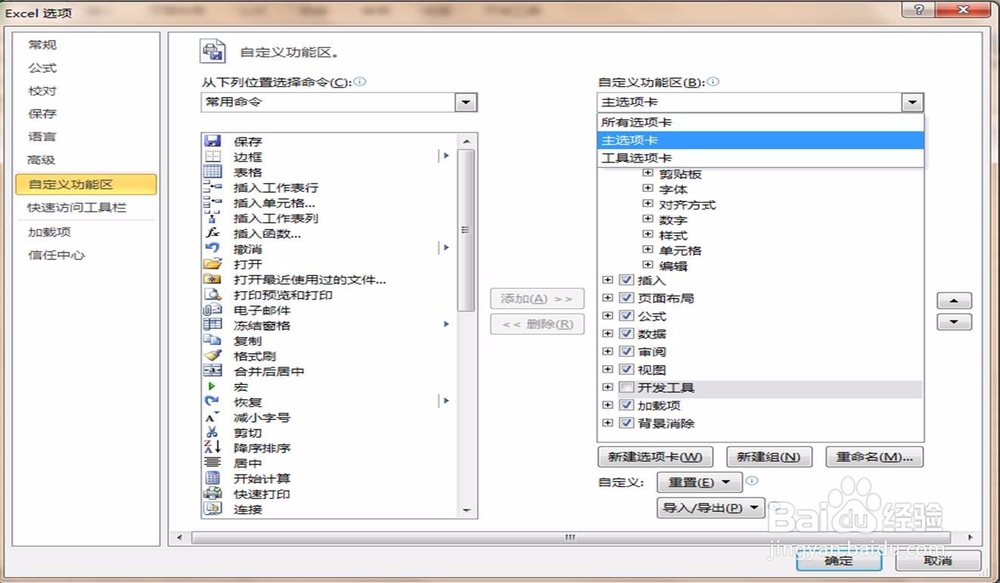Image resolution: width=1000 pixels, height=583 pixels.
Task: Select the Sort Descending (降序排序) icon
Action: point(212,447)
